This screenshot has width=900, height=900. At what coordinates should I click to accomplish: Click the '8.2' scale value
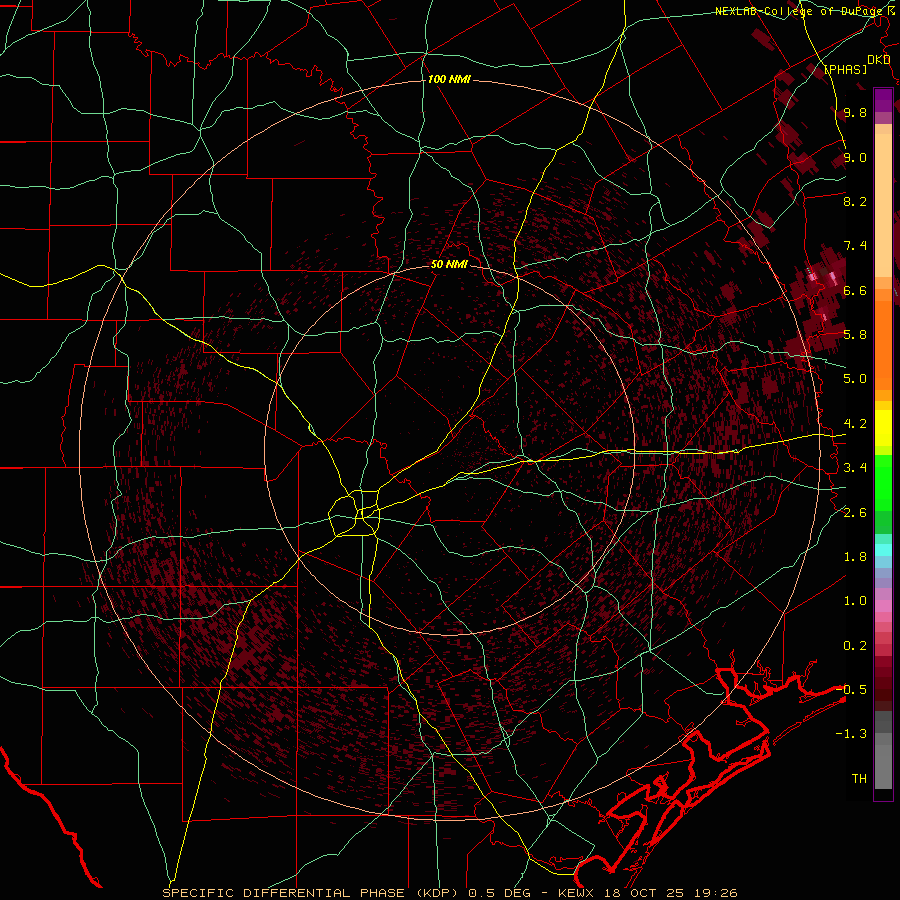pos(855,201)
